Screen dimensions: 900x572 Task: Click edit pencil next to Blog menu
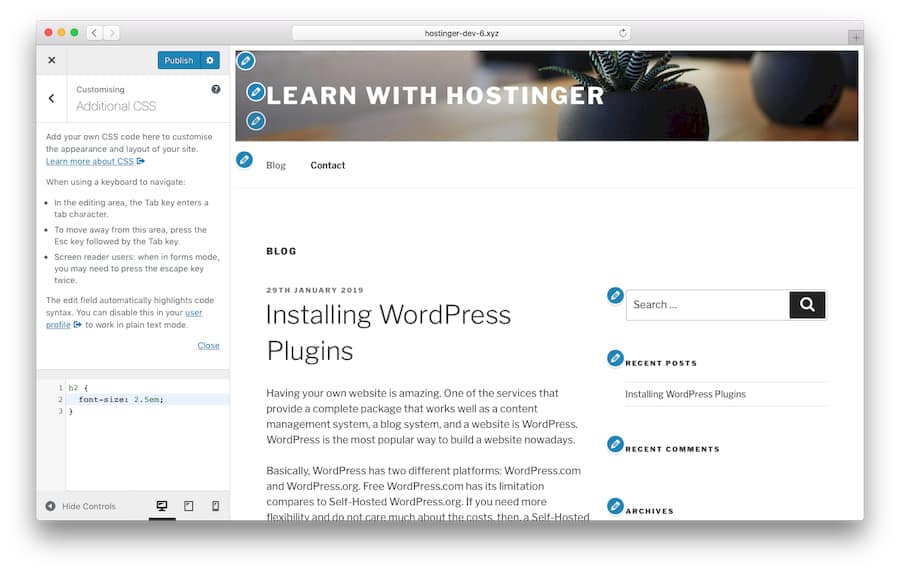[x=245, y=159]
